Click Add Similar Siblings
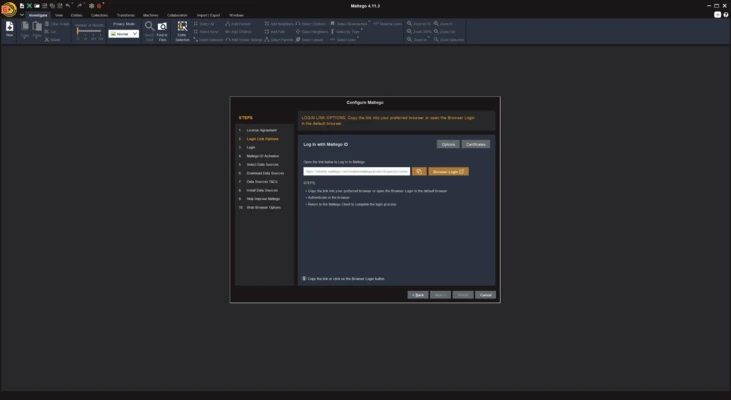 [244, 40]
